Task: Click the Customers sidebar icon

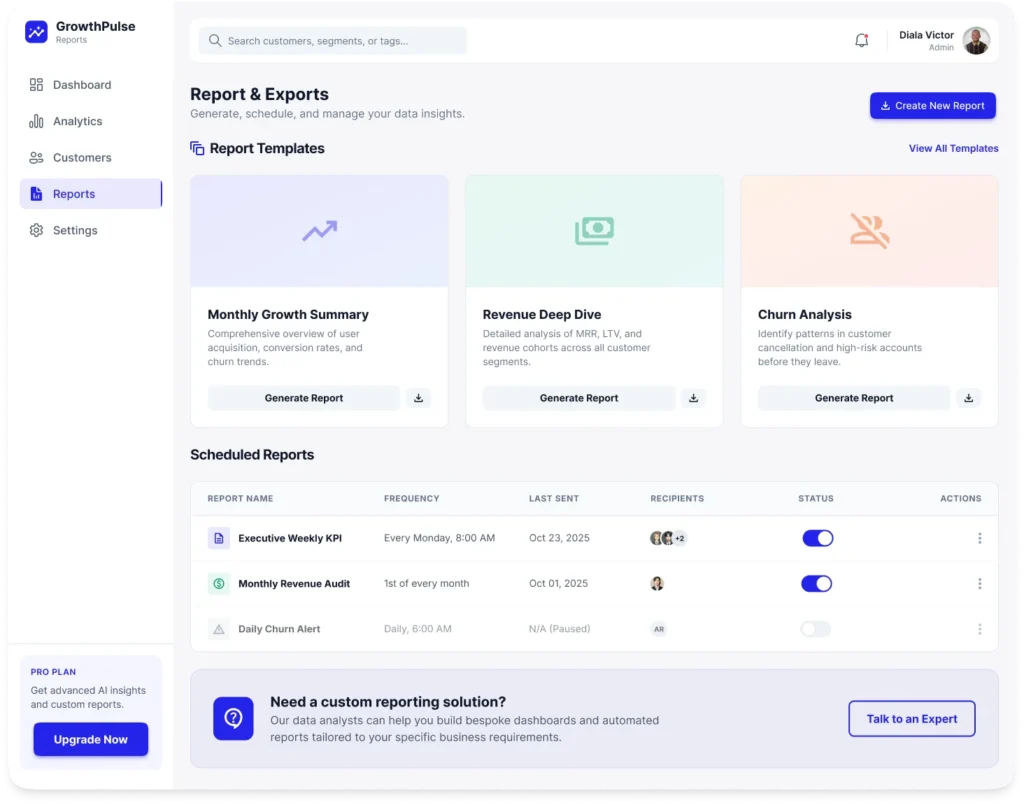Action: tap(35, 157)
